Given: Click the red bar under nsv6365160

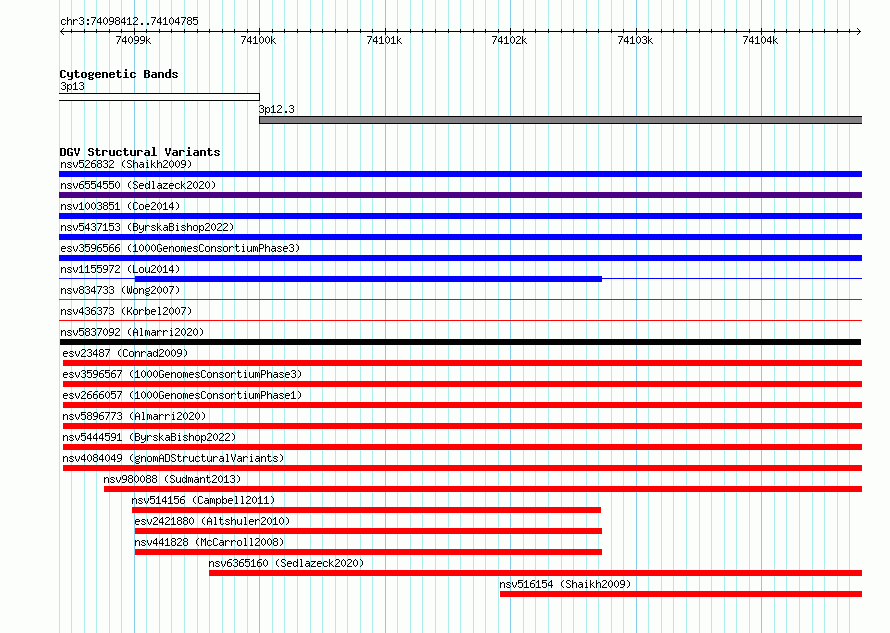Looking at the screenshot, I should 535,573.
